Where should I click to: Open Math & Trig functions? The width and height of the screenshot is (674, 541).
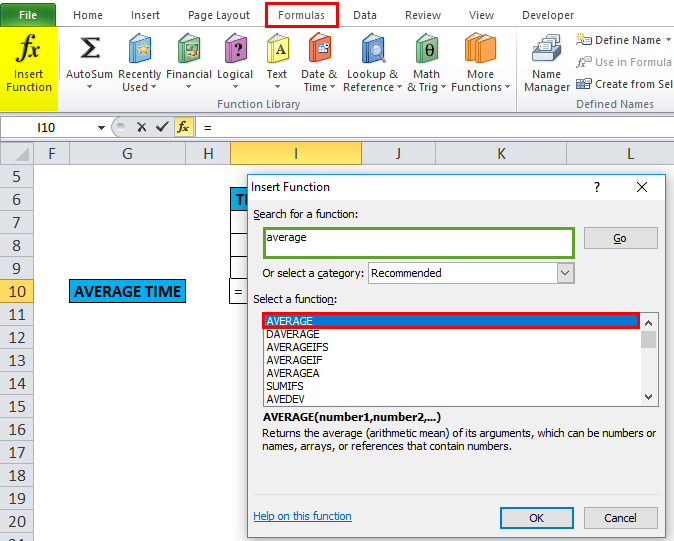click(426, 63)
